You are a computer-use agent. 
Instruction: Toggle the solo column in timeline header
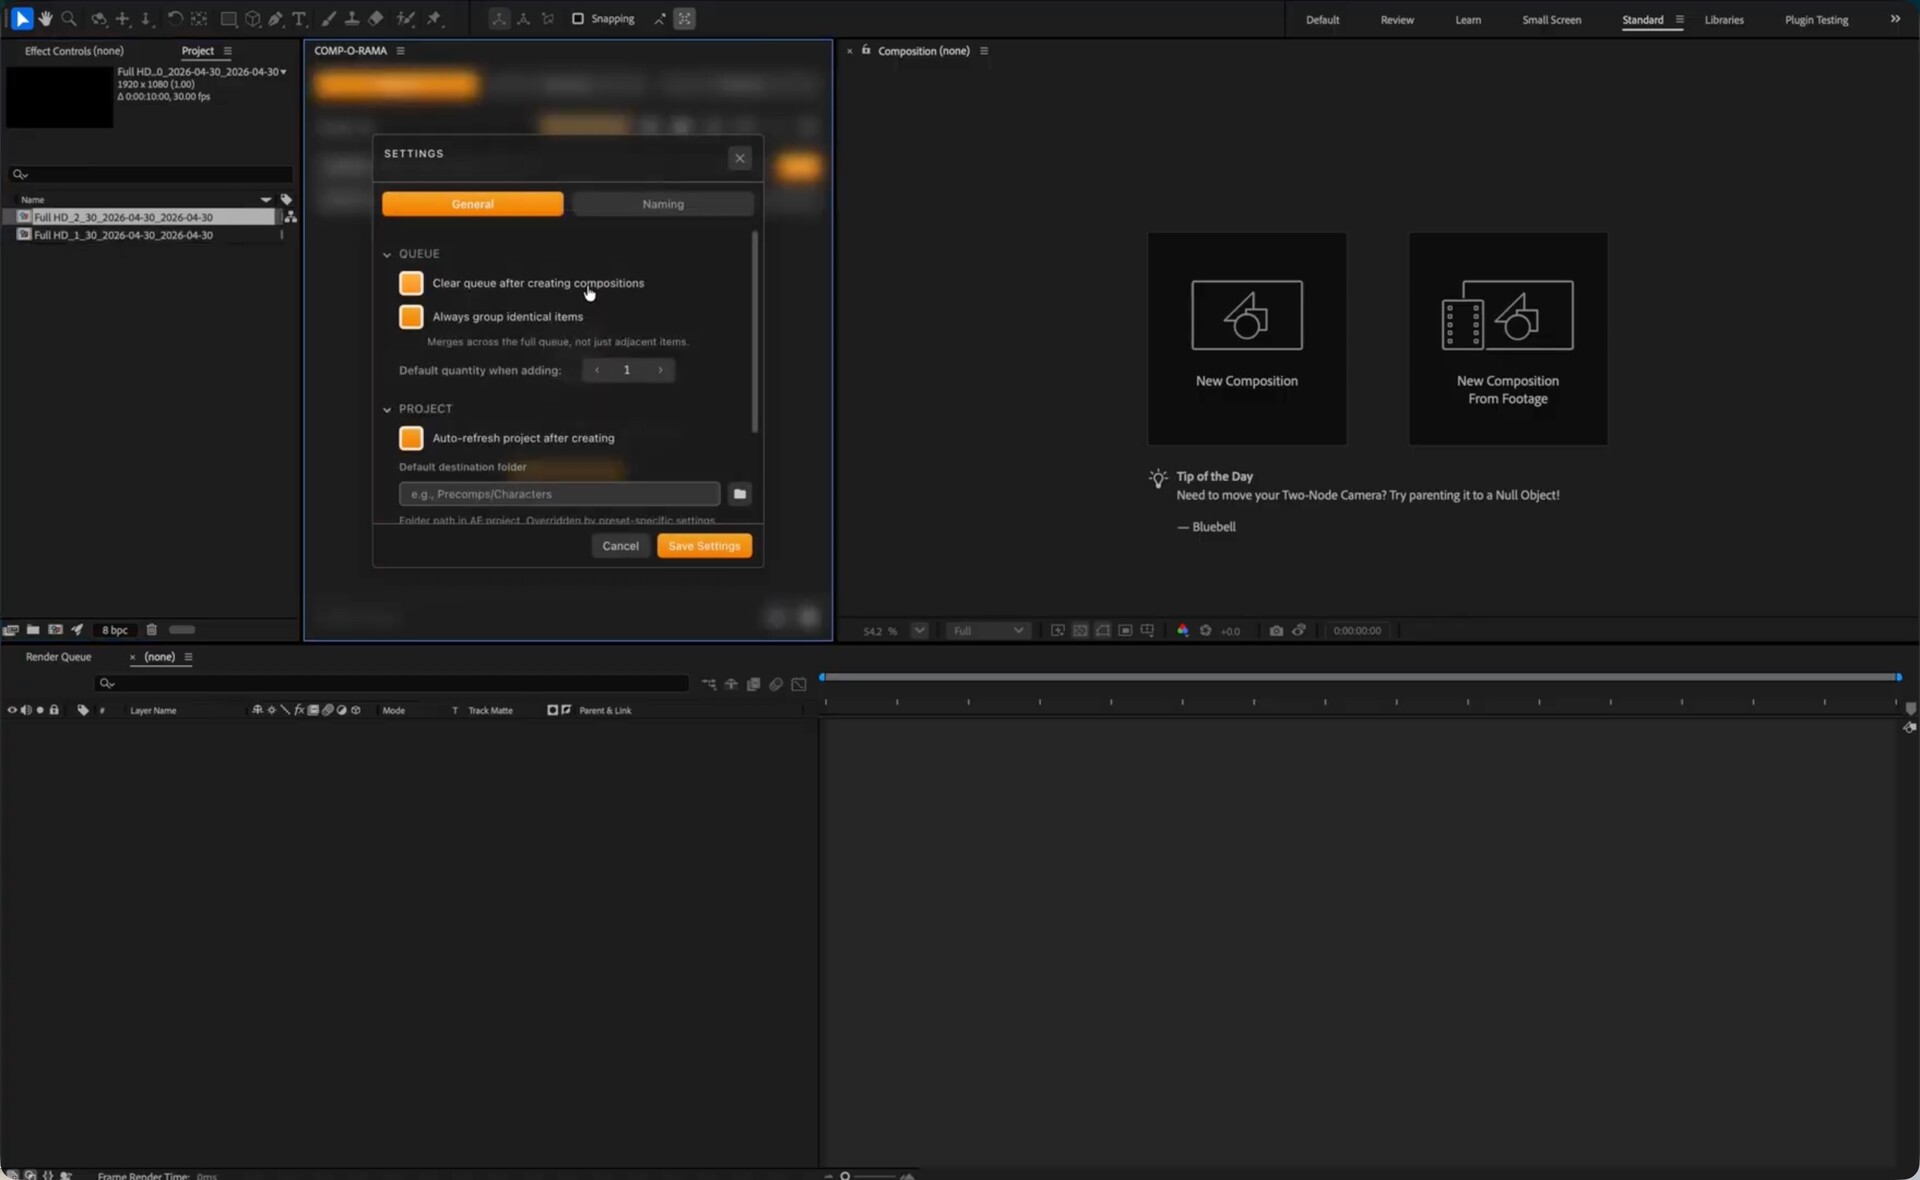pos(40,710)
